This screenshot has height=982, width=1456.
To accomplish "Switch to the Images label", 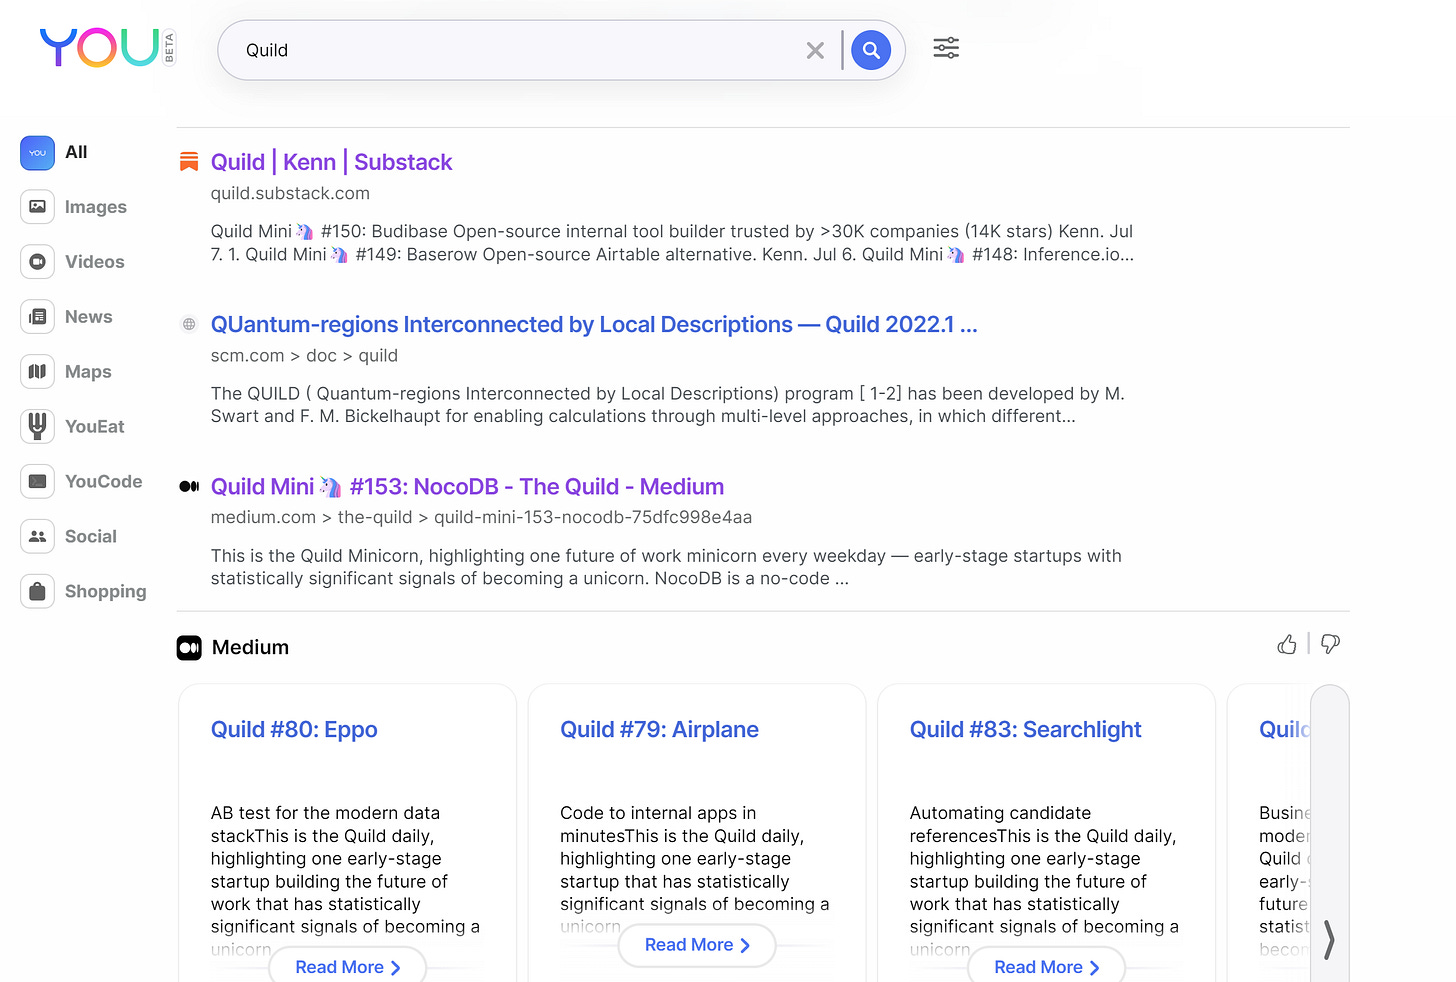I will 96,207.
